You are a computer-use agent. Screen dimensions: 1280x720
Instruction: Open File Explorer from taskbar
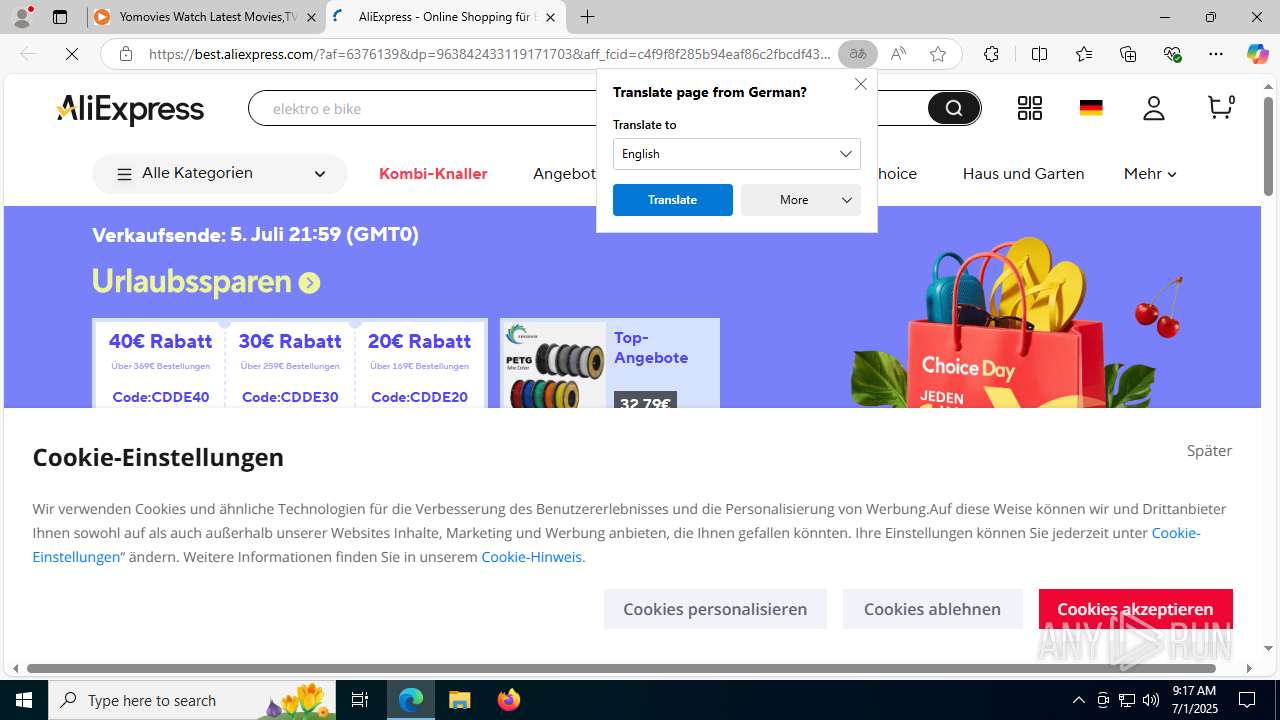pyautogui.click(x=459, y=700)
